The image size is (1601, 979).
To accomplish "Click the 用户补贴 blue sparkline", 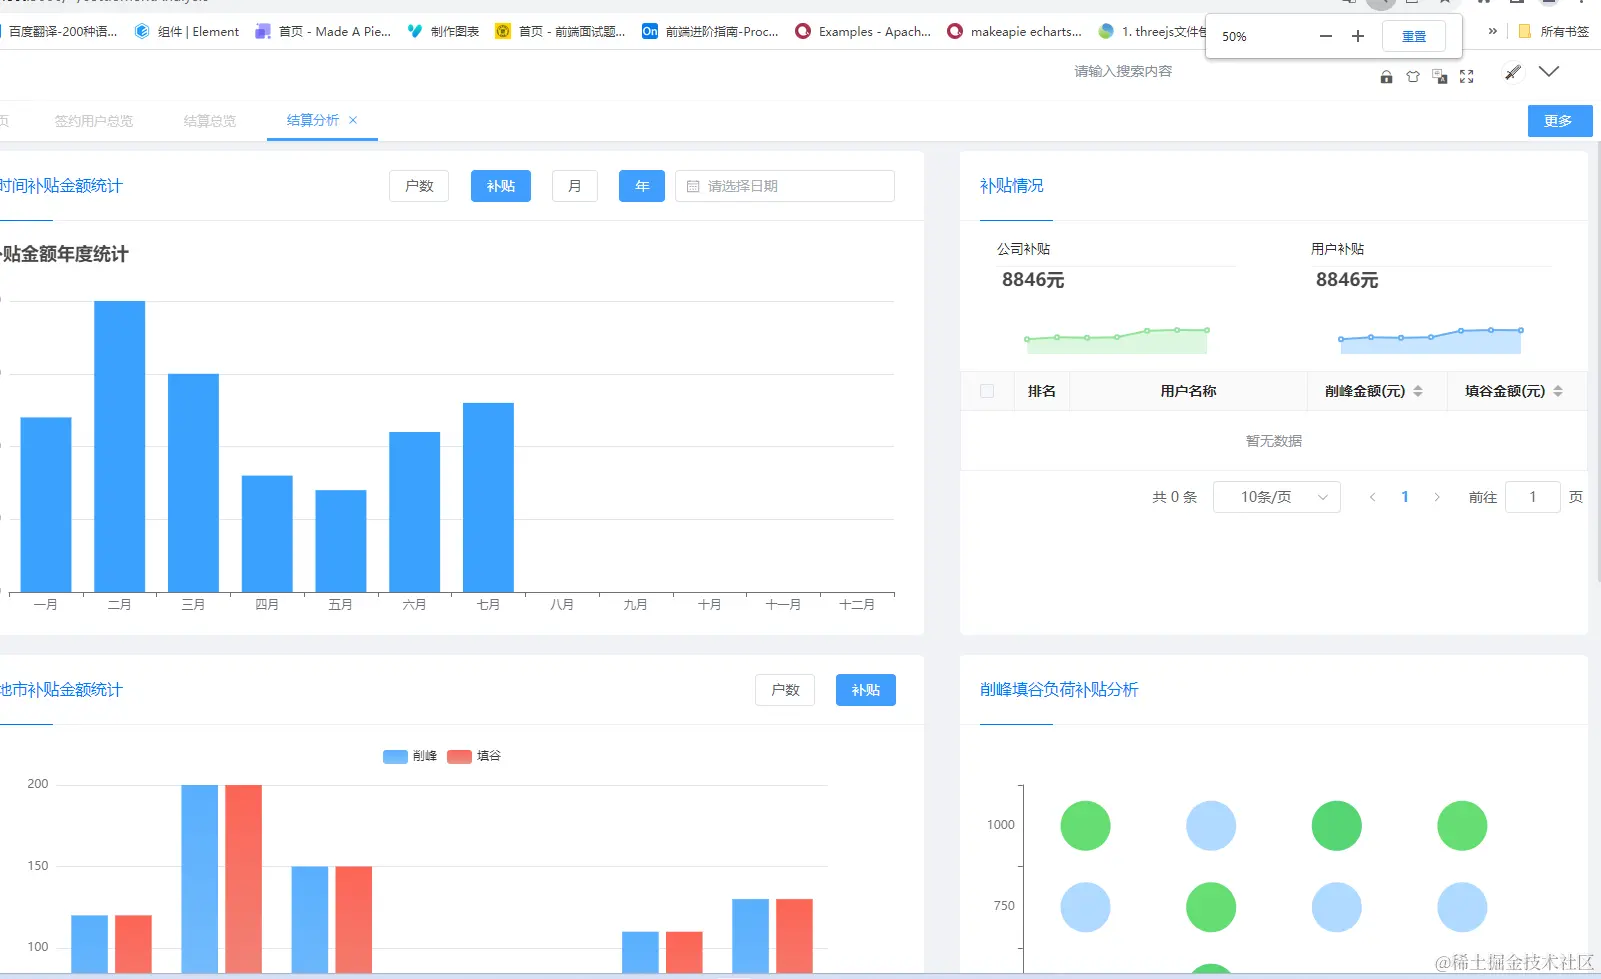I will pos(1430,340).
